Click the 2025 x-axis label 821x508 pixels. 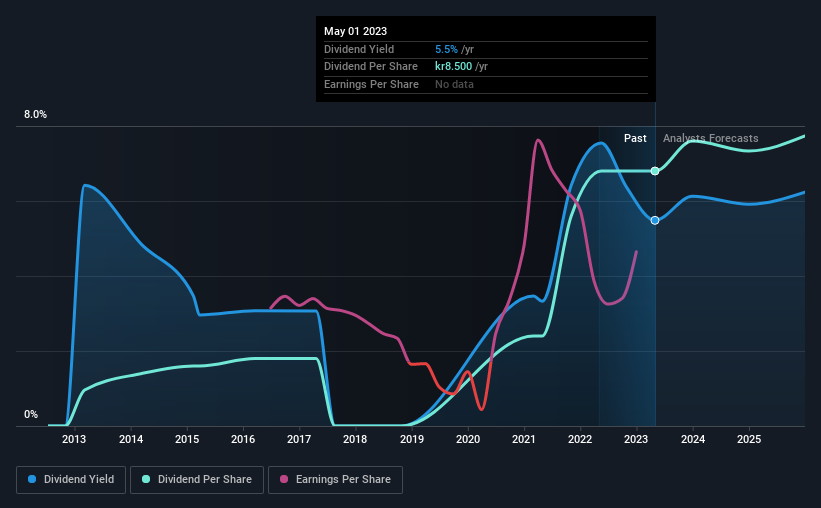[x=749, y=439]
